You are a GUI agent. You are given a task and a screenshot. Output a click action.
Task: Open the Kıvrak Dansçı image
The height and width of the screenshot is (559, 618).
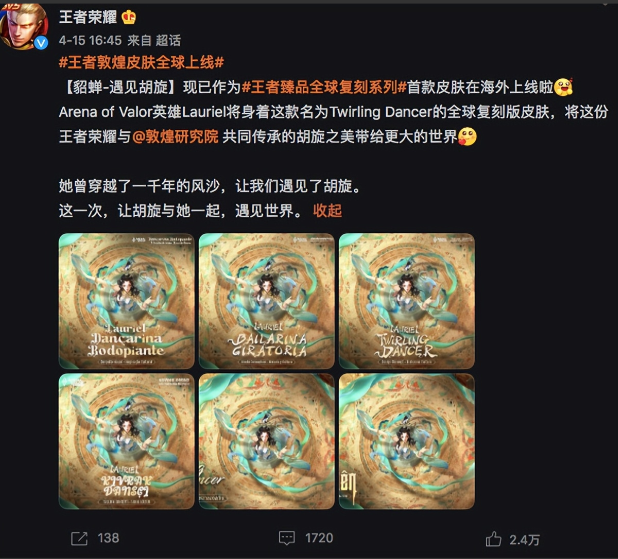[127, 441]
